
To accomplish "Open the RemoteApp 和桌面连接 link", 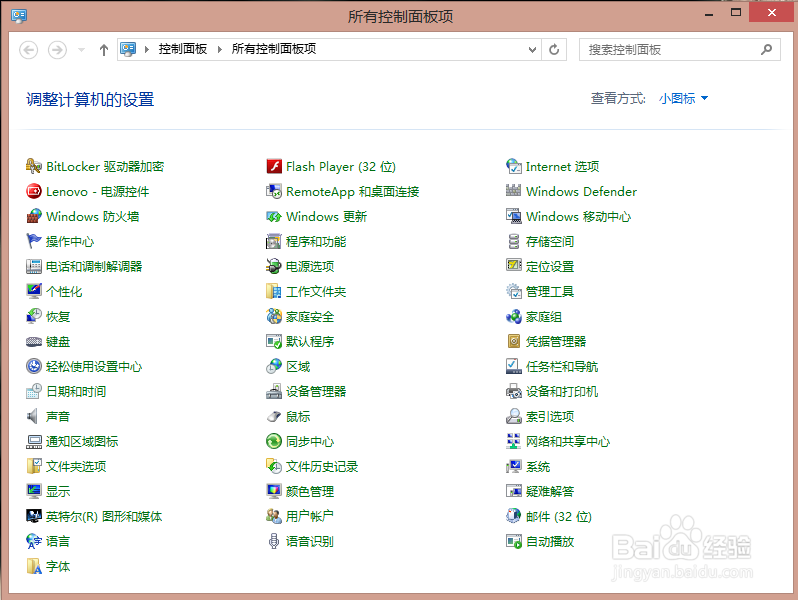I will 352,191.
